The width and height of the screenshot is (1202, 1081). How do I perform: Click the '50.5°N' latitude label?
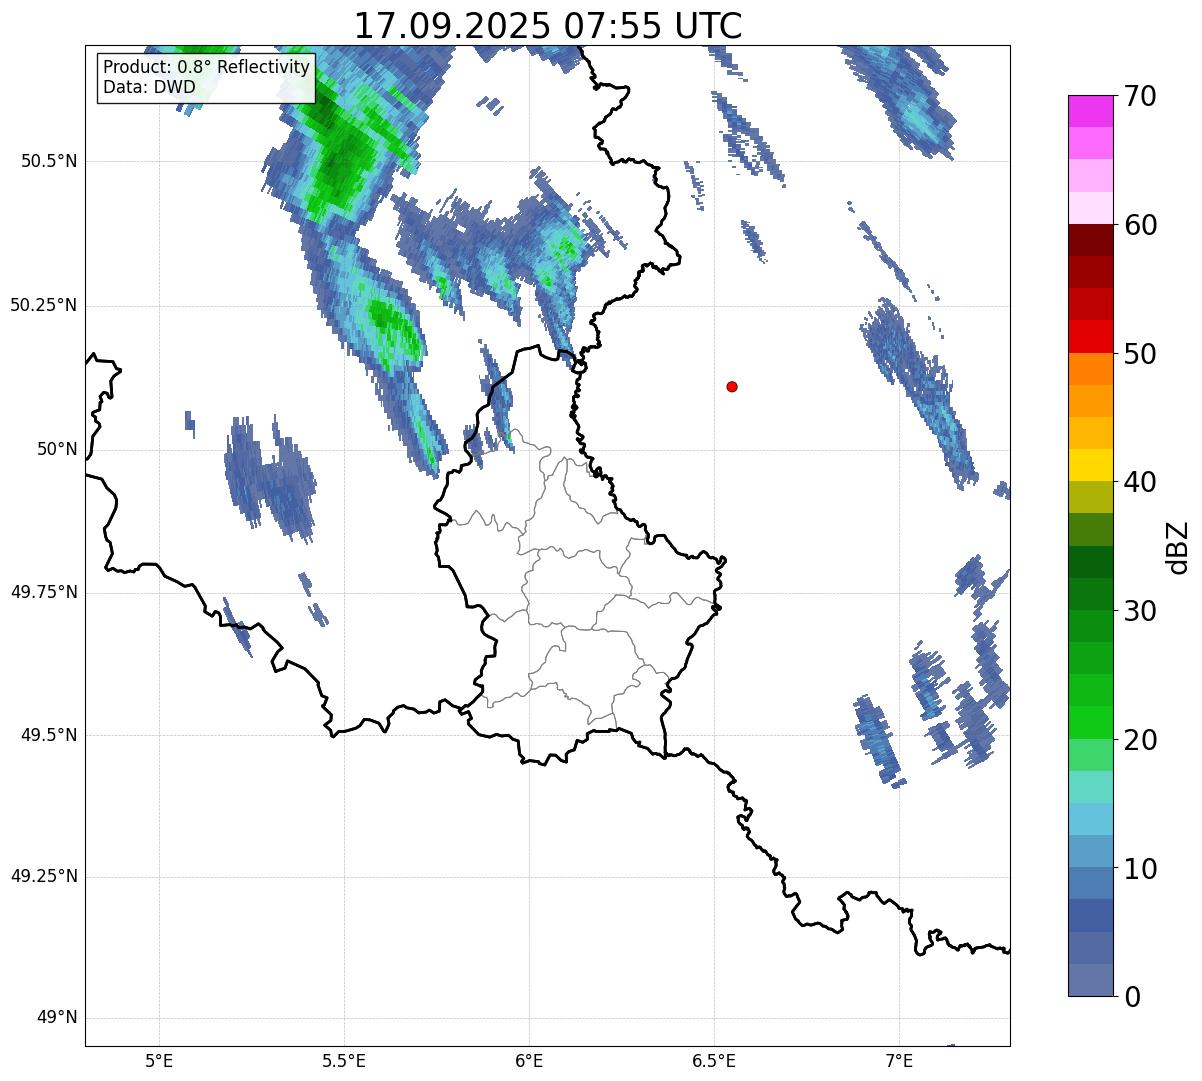click(49, 161)
